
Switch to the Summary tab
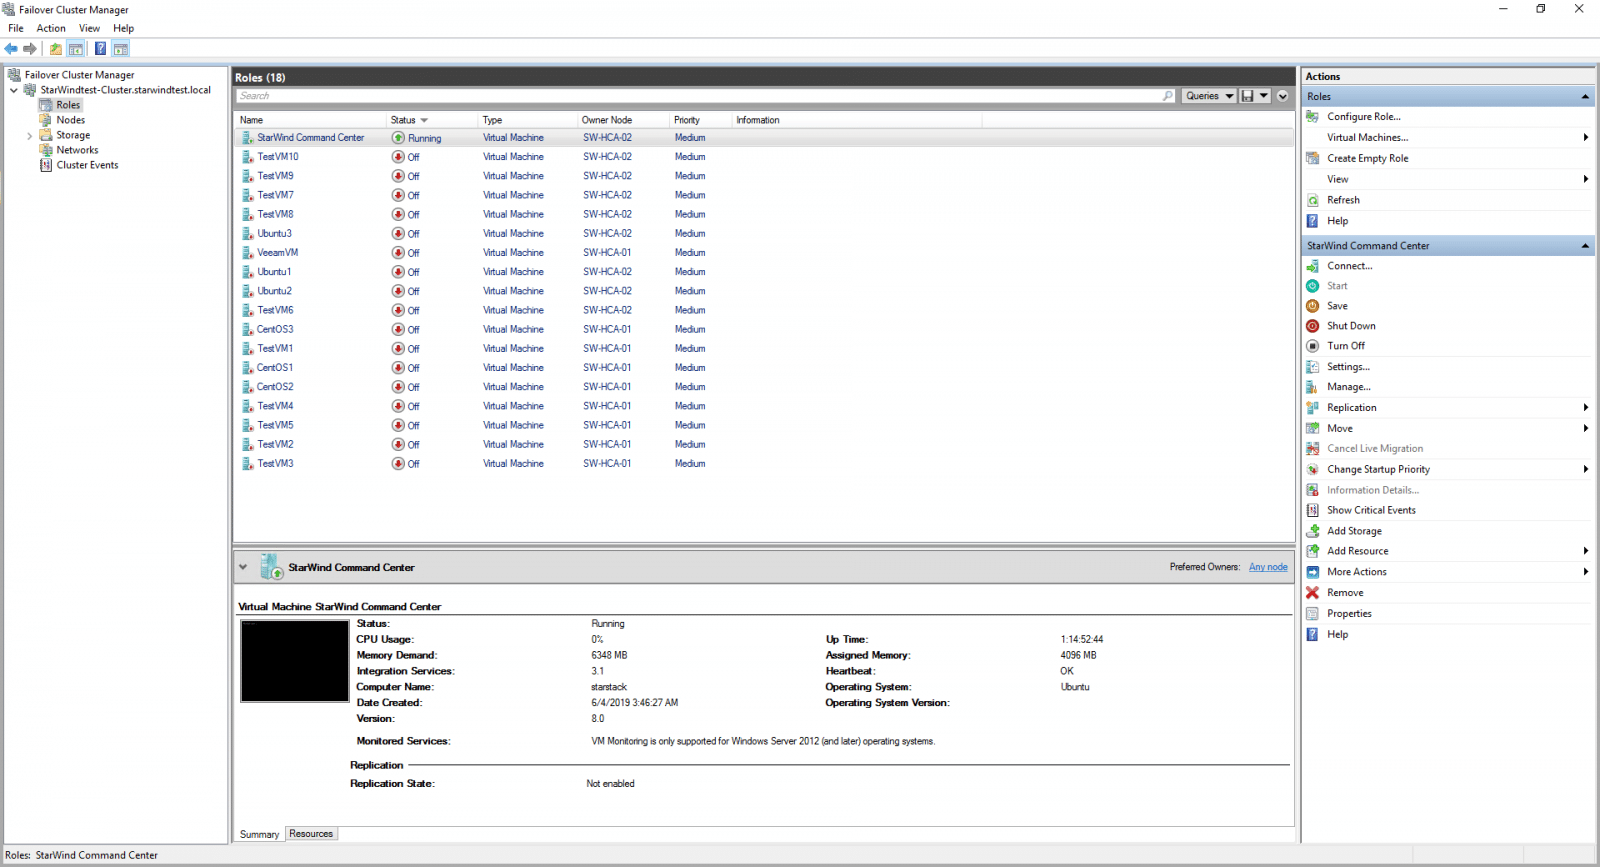point(259,834)
